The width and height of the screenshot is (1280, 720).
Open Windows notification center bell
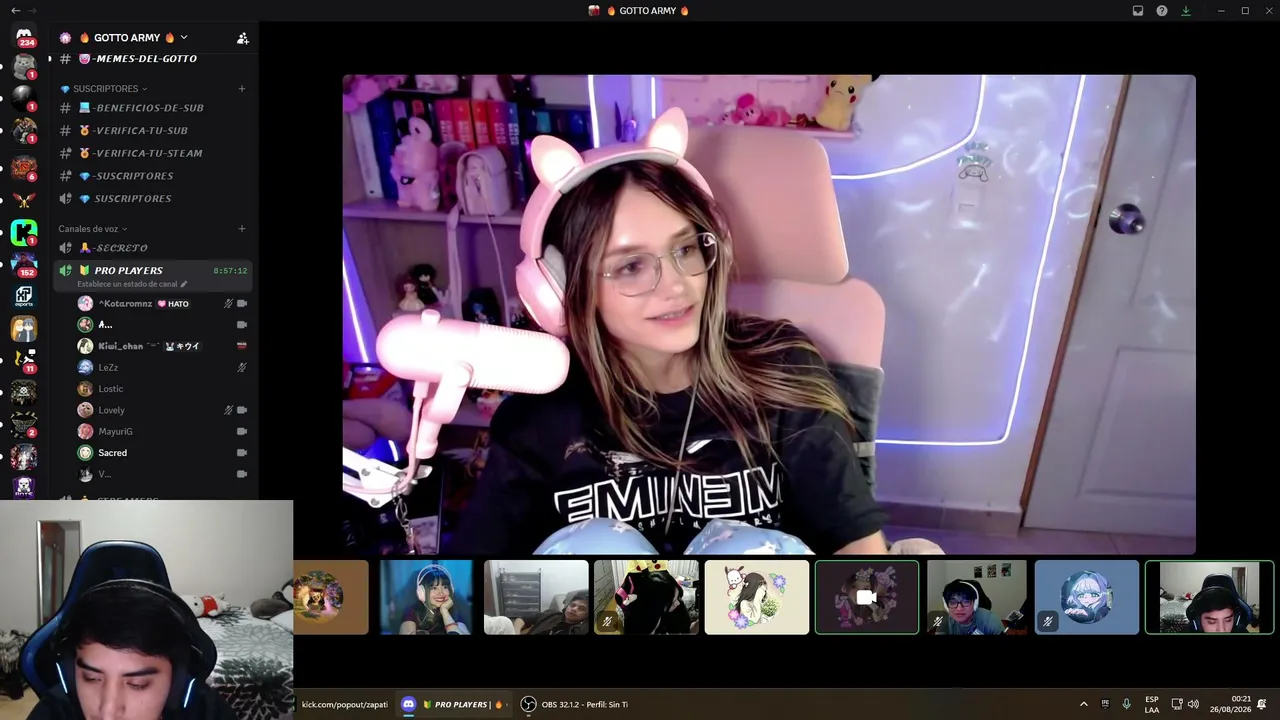1262,705
